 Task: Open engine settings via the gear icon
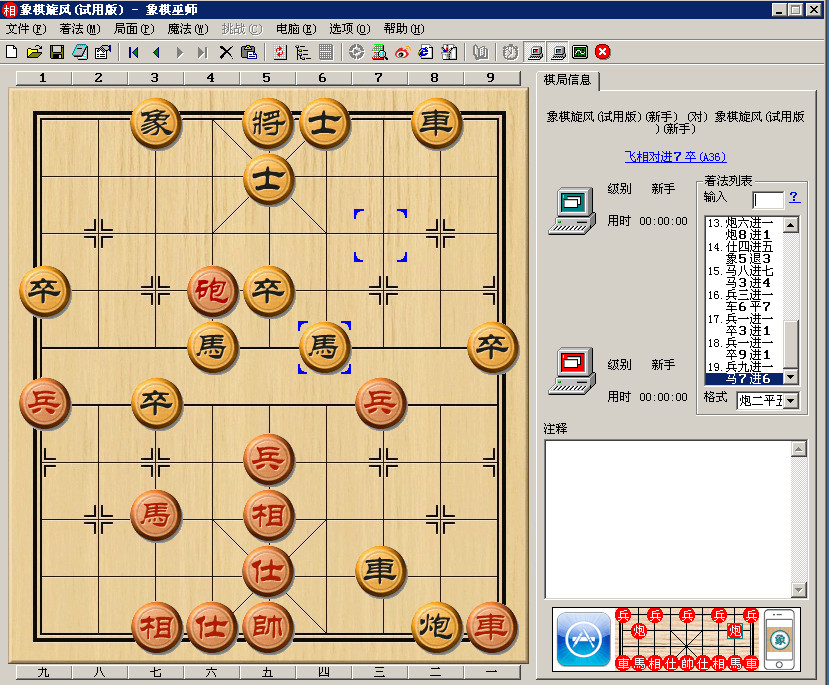pyautogui.click(x=355, y=51)
